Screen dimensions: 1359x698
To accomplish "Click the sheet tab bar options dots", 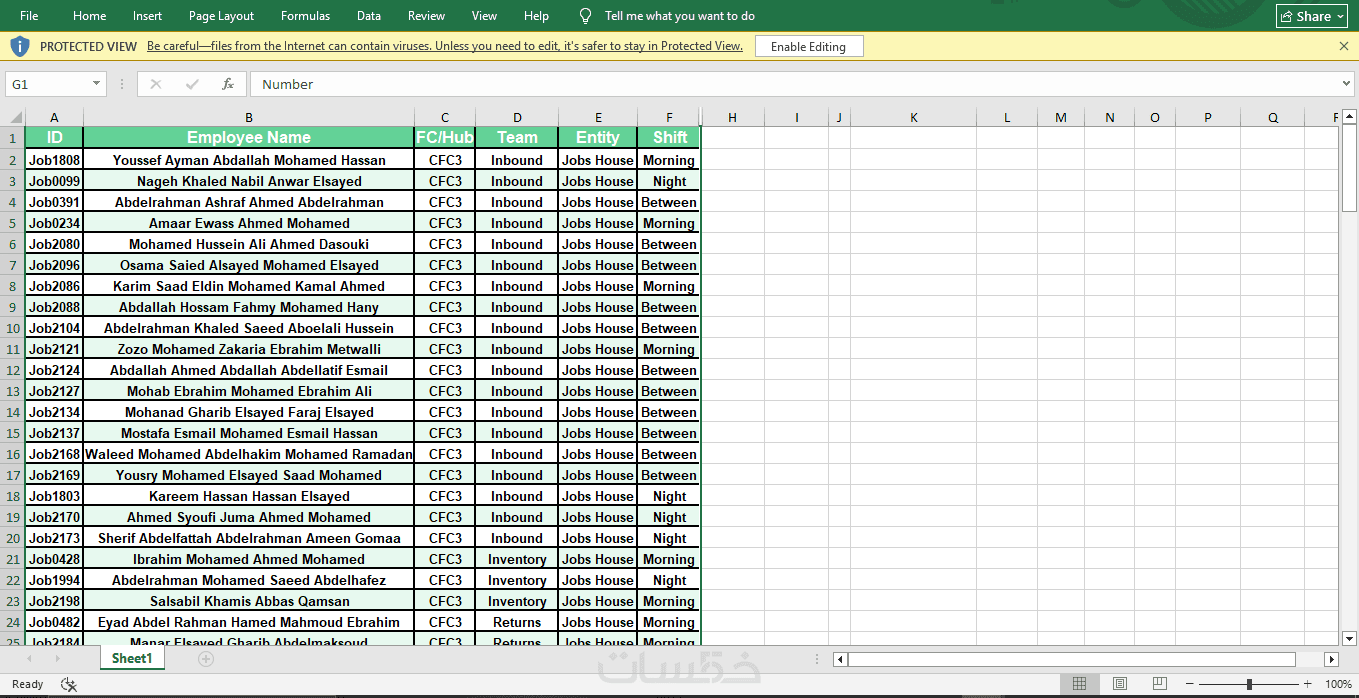I will click(x=819, y=659).
